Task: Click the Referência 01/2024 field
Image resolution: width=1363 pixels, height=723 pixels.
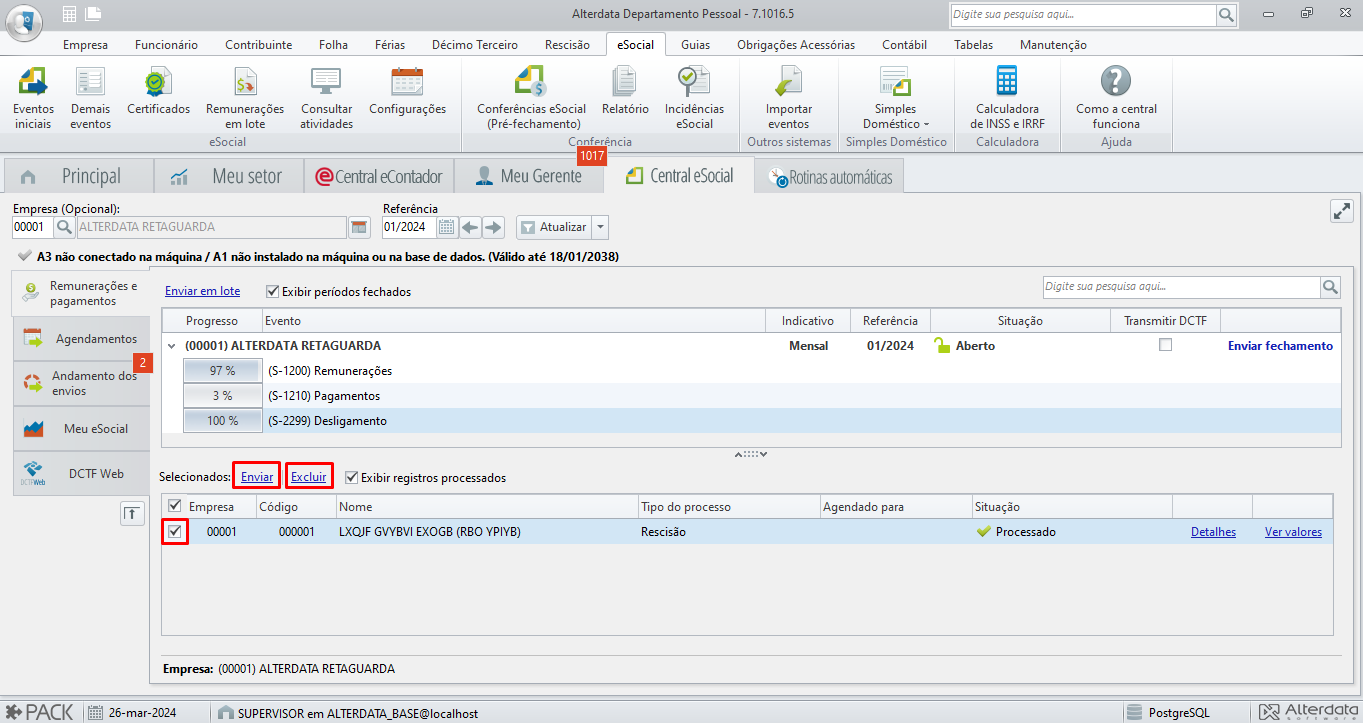Action: pyautogui.click(x=409, y=227)
